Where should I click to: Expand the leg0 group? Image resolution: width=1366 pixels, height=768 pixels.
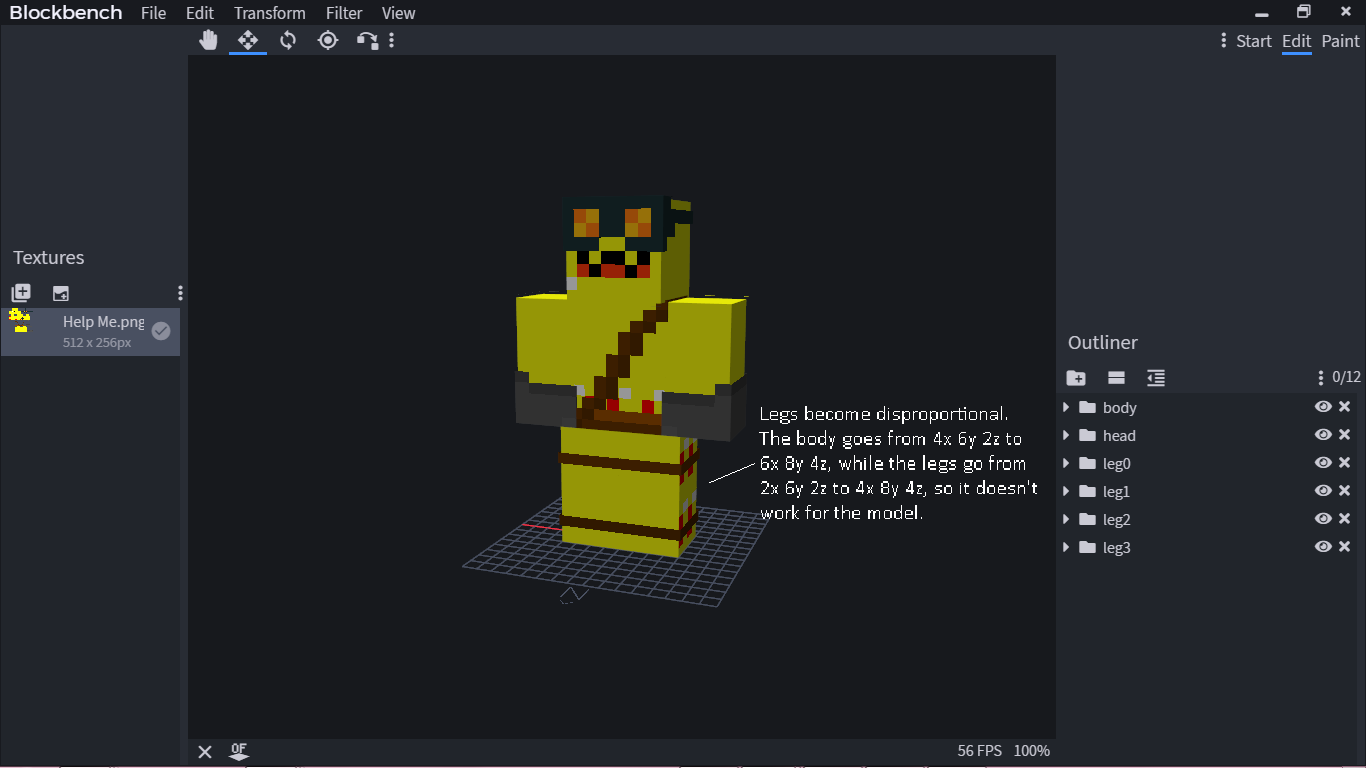[1065, 463]
